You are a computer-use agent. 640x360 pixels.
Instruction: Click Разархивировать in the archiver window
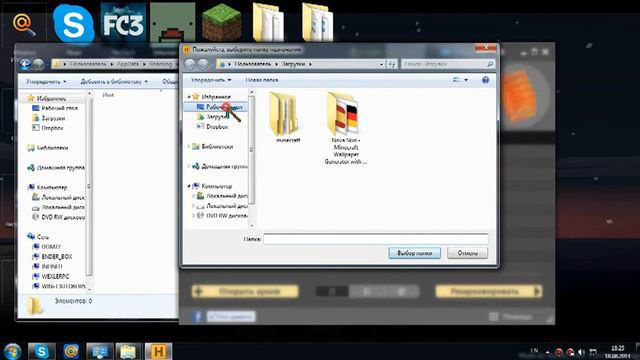489,291
